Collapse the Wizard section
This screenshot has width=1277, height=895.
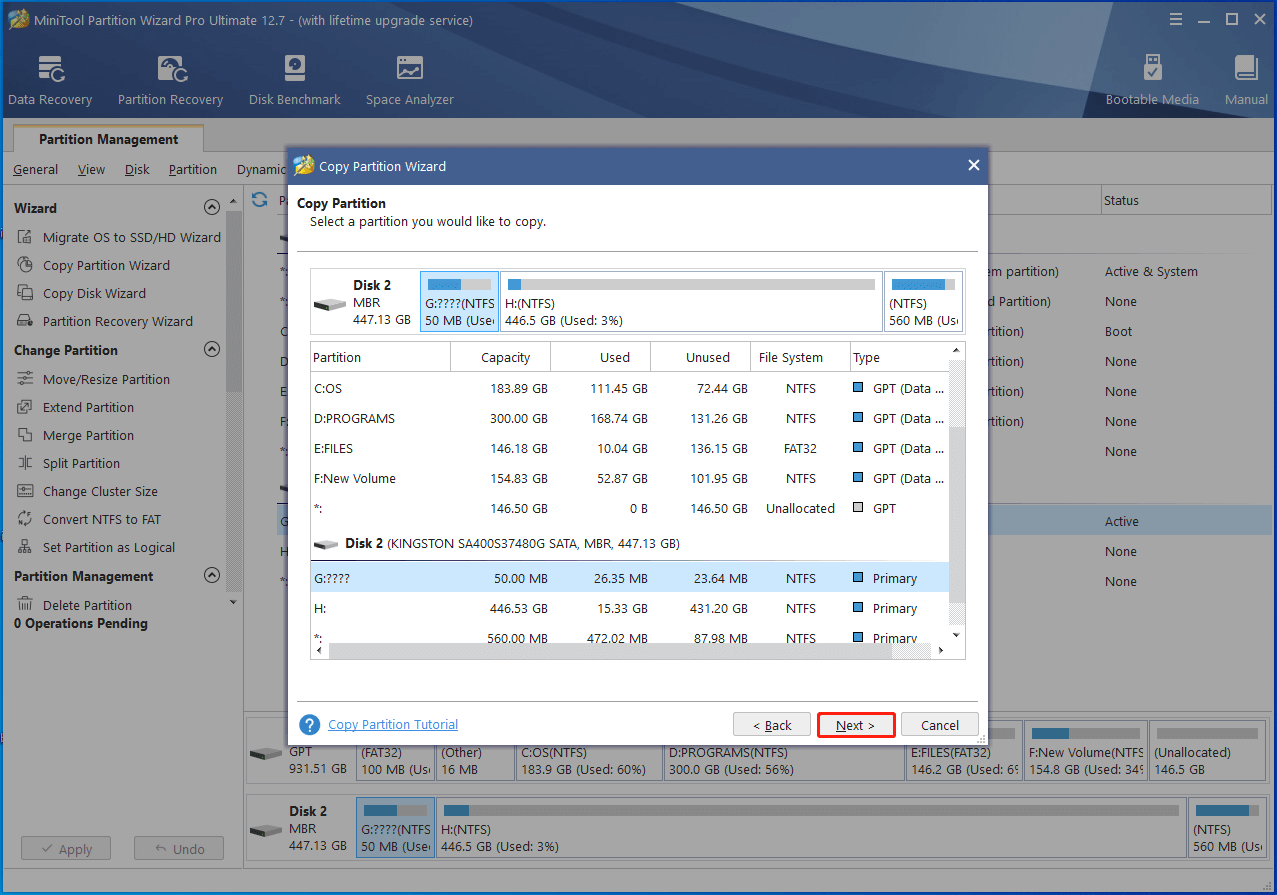[211, 208]
